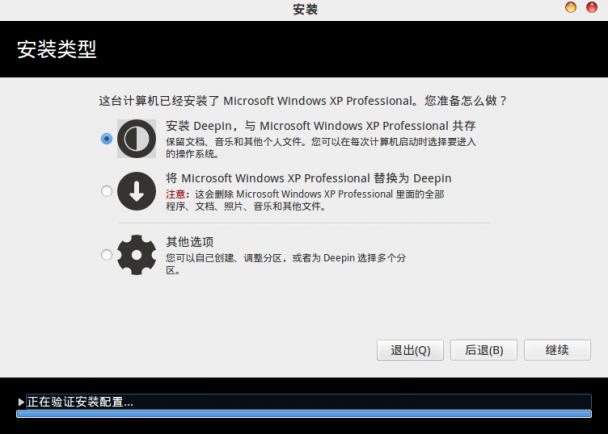This screenshot has height=434, width=608.
Task: Select the 其他选项 radio button
Action: click(106, 255)
